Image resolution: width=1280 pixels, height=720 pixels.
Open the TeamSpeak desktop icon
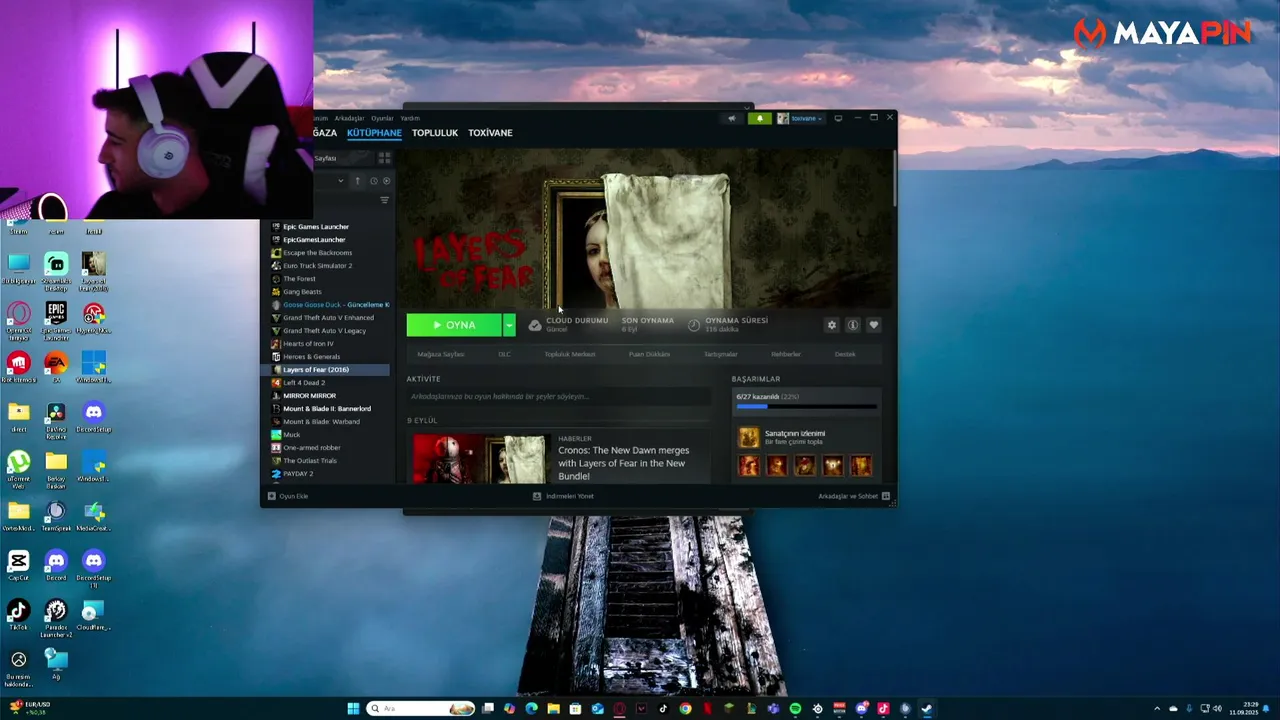coord(56,516)
